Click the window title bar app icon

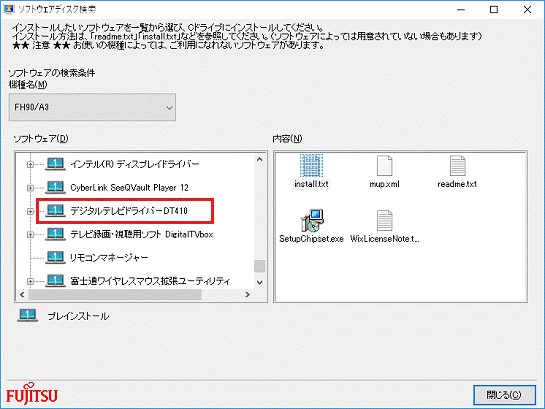pyautogui.click(x=8, y=9)
